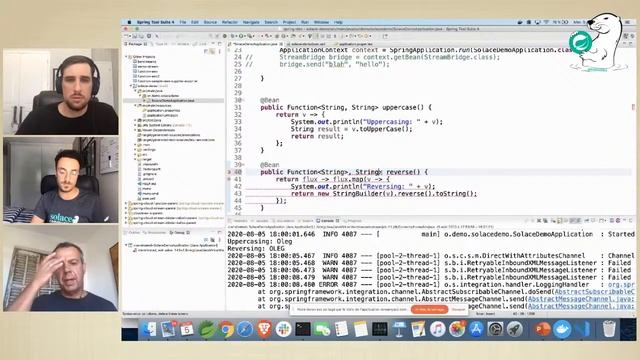Screen dimensions: 640x360
Task: Open Docker whale icon in the Dock
Action: coord(562,329)
